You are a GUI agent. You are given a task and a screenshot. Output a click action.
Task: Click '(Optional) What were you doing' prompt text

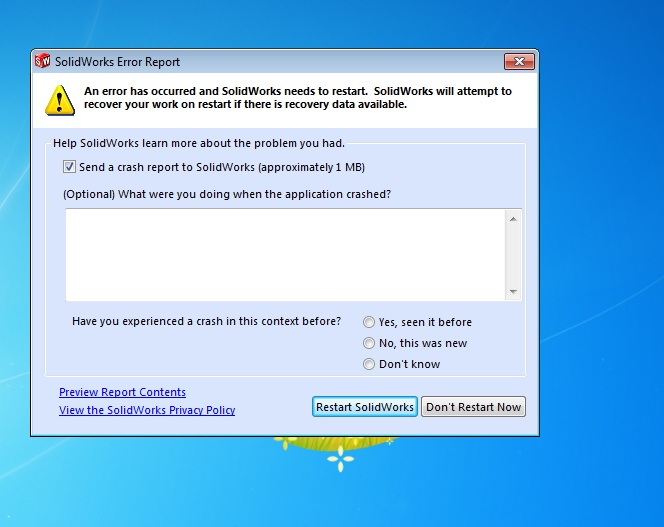tap(227, 194)
